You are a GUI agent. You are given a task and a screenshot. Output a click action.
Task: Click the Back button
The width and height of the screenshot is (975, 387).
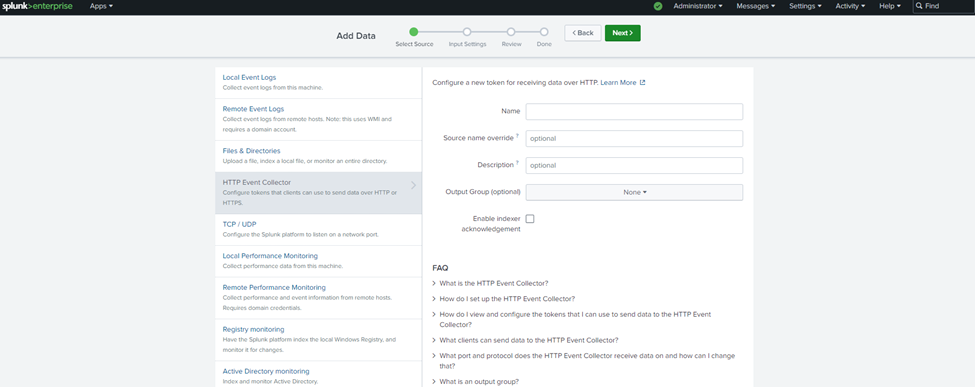583,33
